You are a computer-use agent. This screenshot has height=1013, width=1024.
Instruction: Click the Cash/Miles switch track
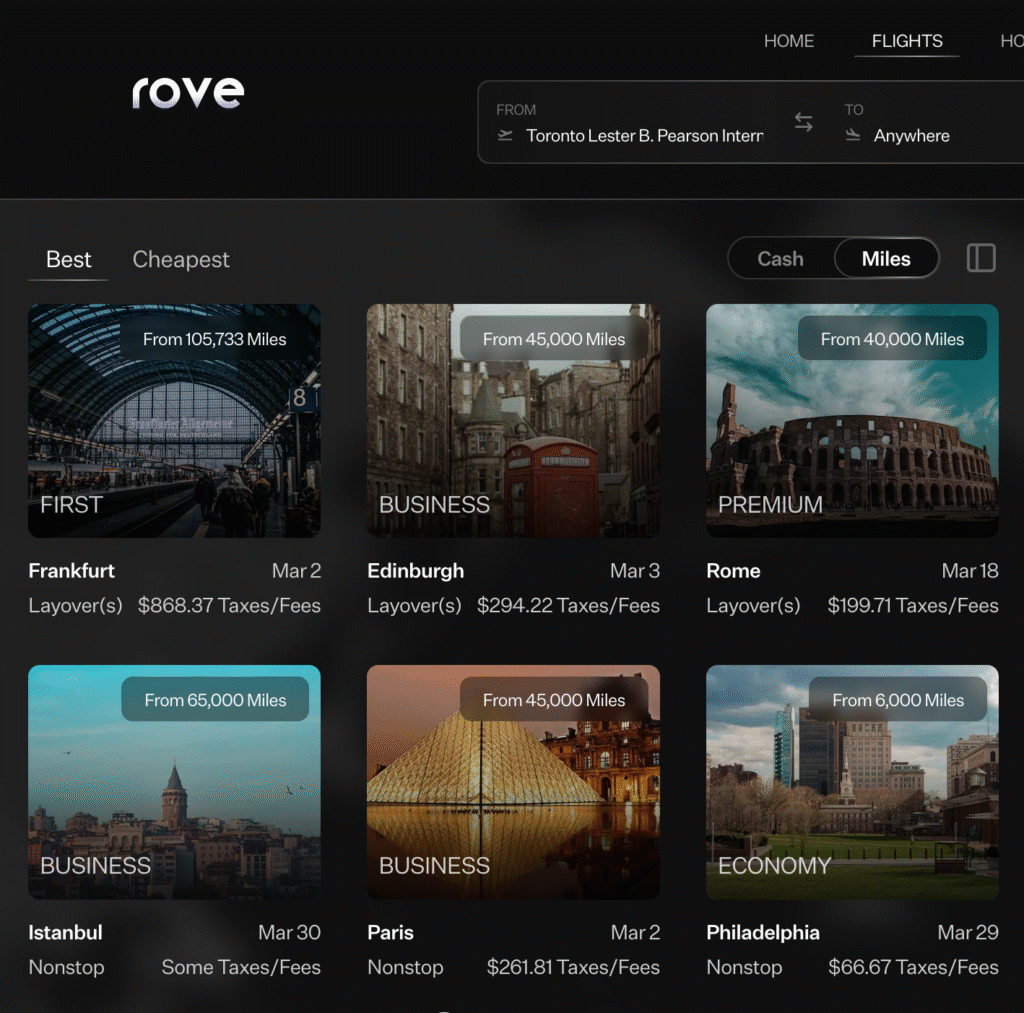(833, 258)
